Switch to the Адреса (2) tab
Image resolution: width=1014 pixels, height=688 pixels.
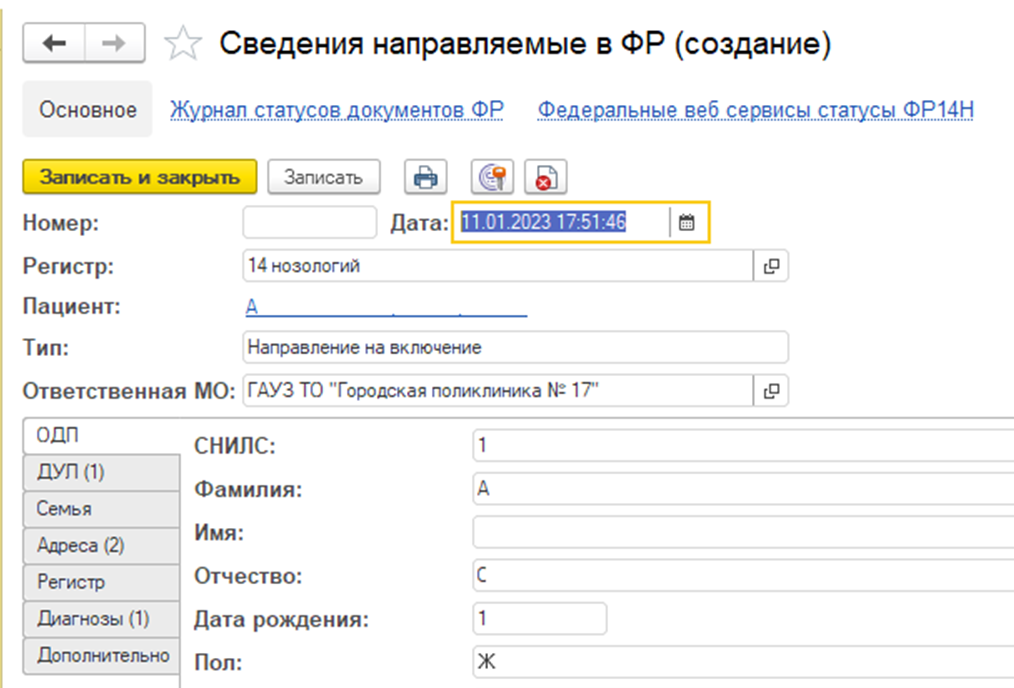[81, 546]
